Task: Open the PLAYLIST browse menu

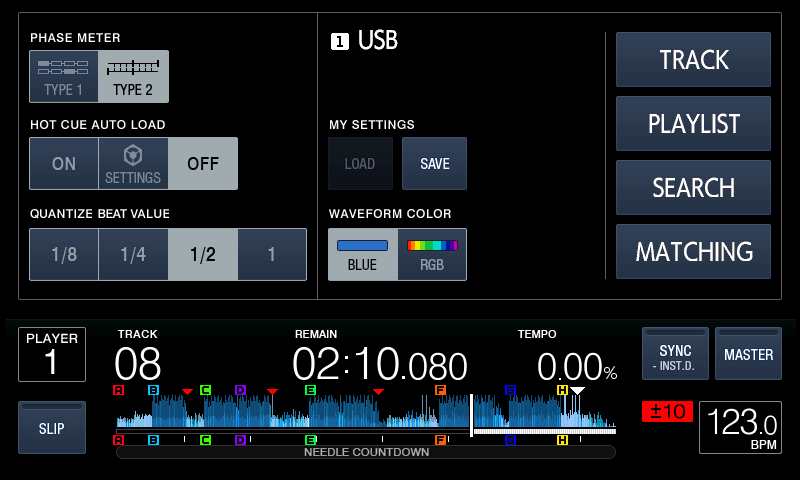Action: click(x=693, y=124)
